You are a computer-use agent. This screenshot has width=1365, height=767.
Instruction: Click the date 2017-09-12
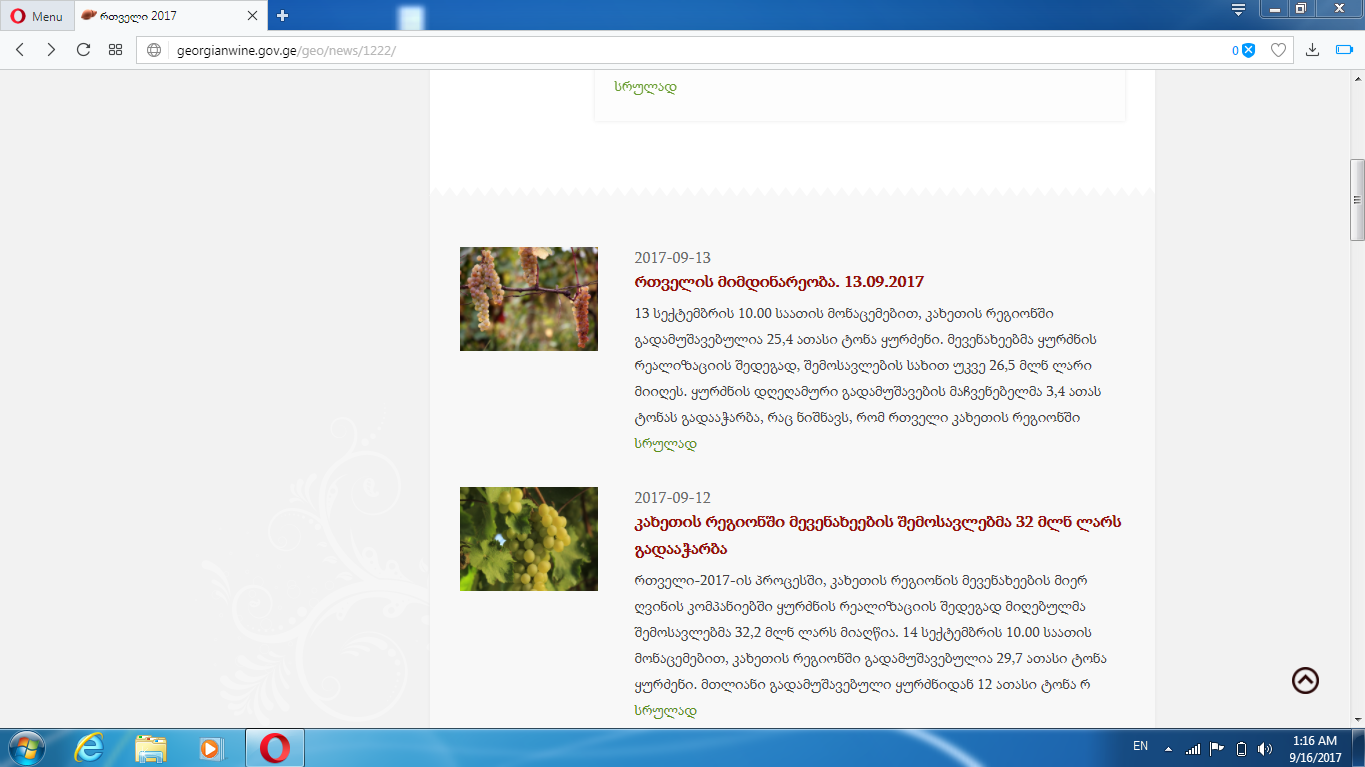(673, 498)
